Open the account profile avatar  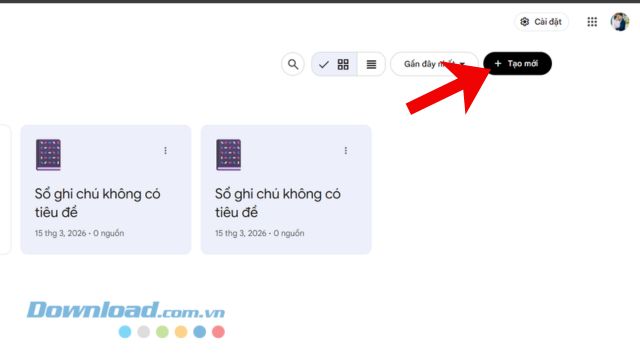[x=620, y=22]
